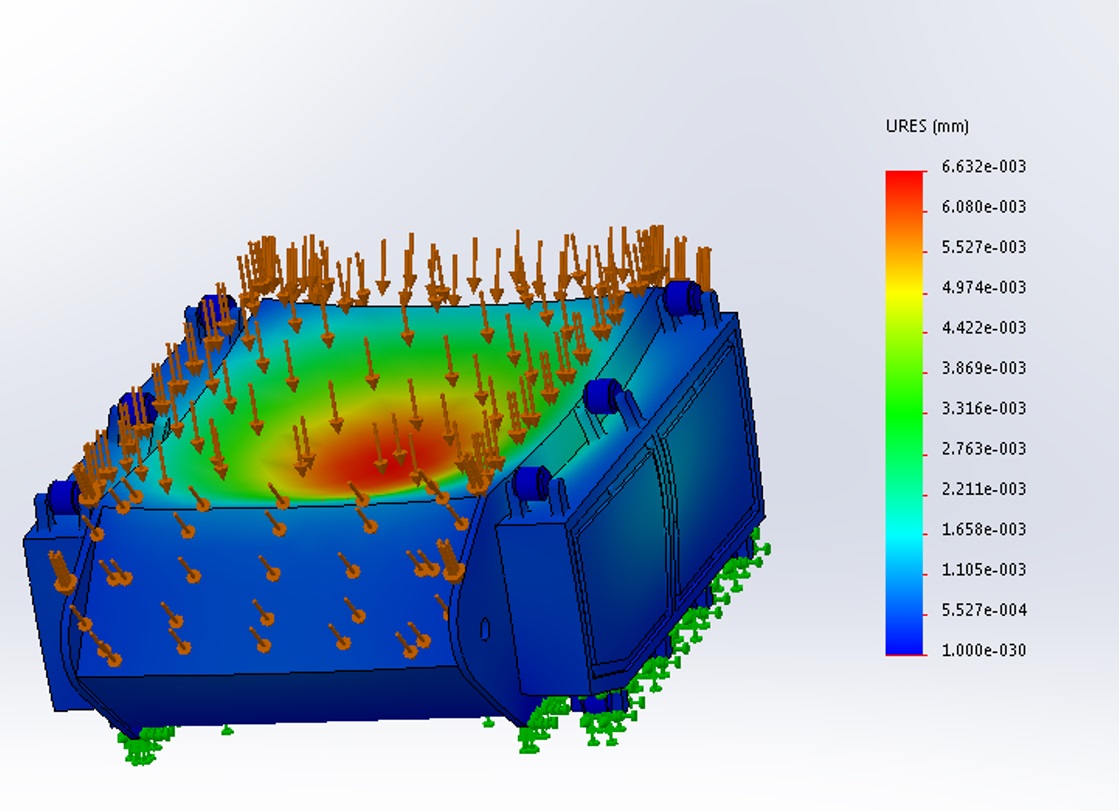
Task: Select the legend value 4.422e-003
Action: [x=983, y=328]
